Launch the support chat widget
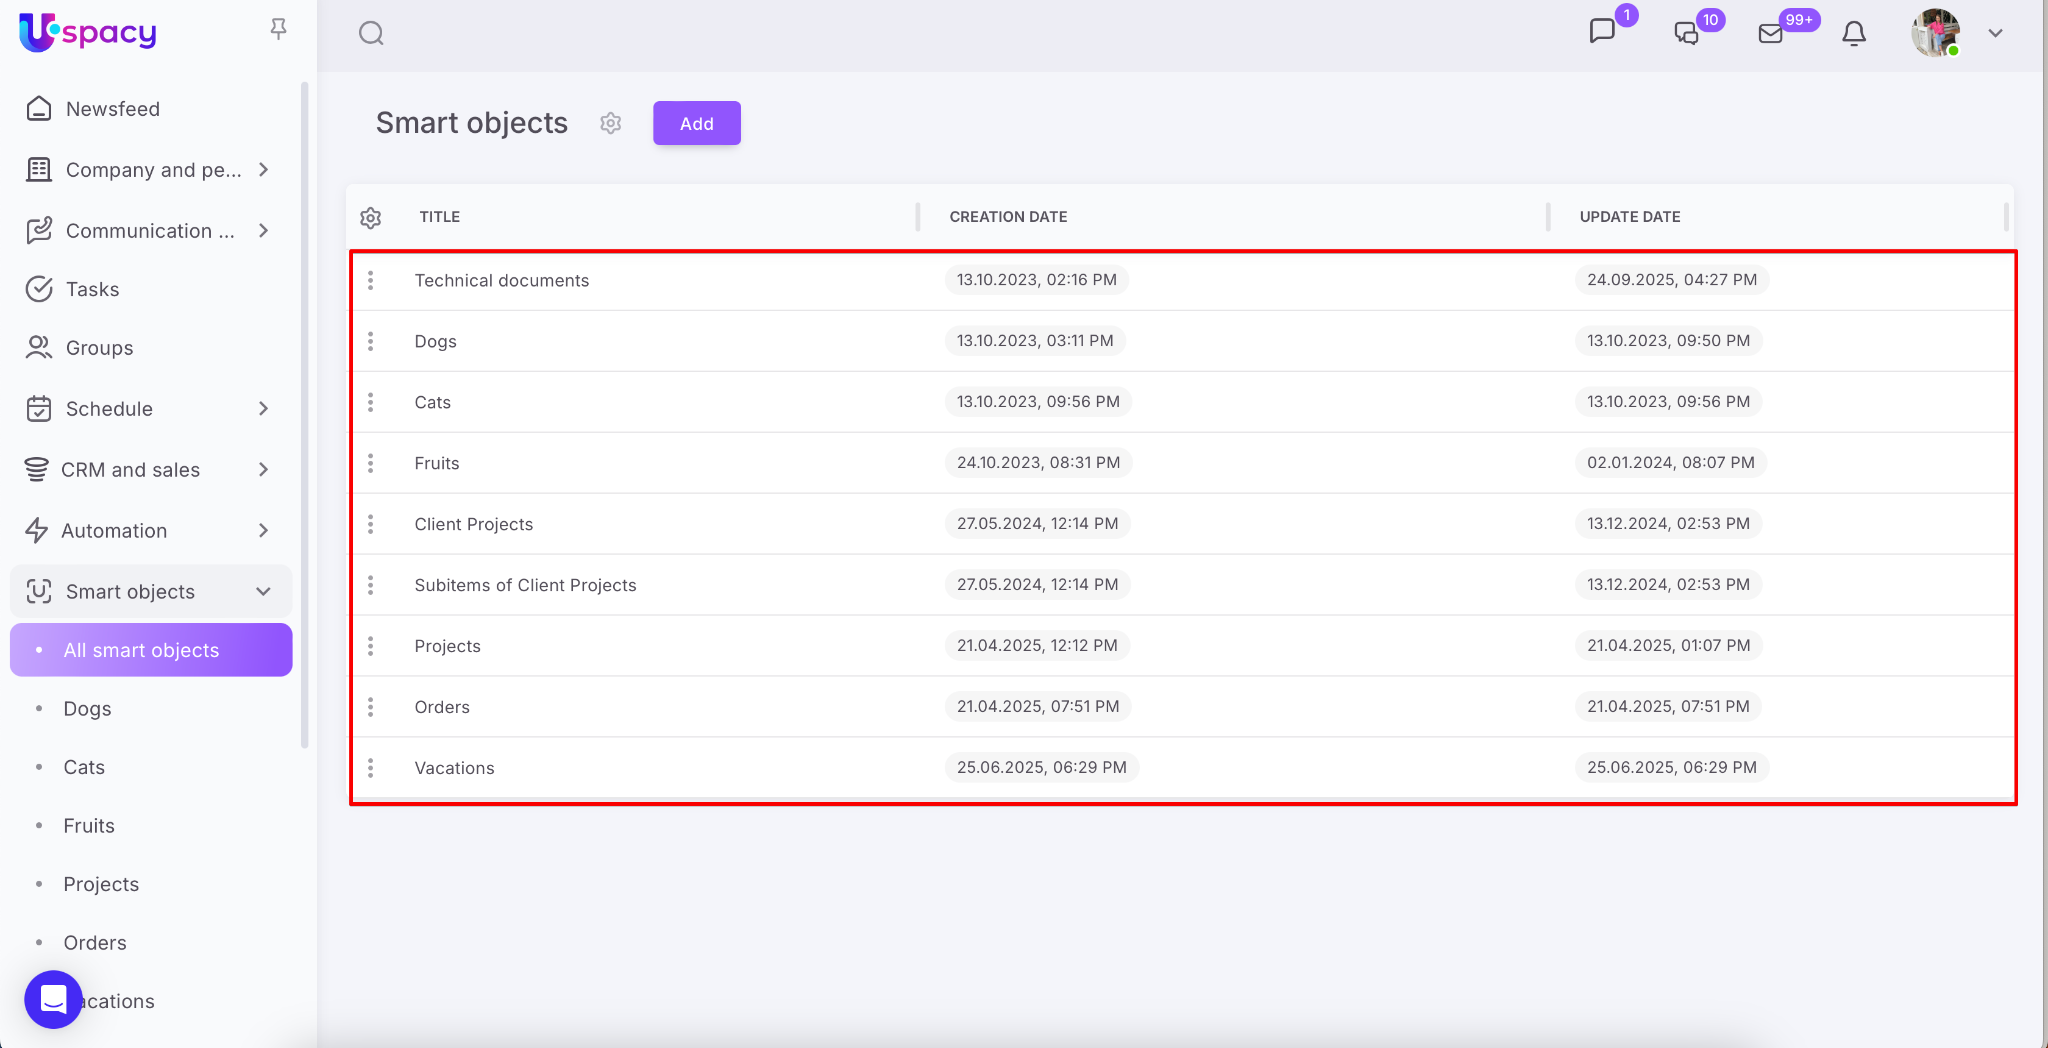 click(53, 999)
